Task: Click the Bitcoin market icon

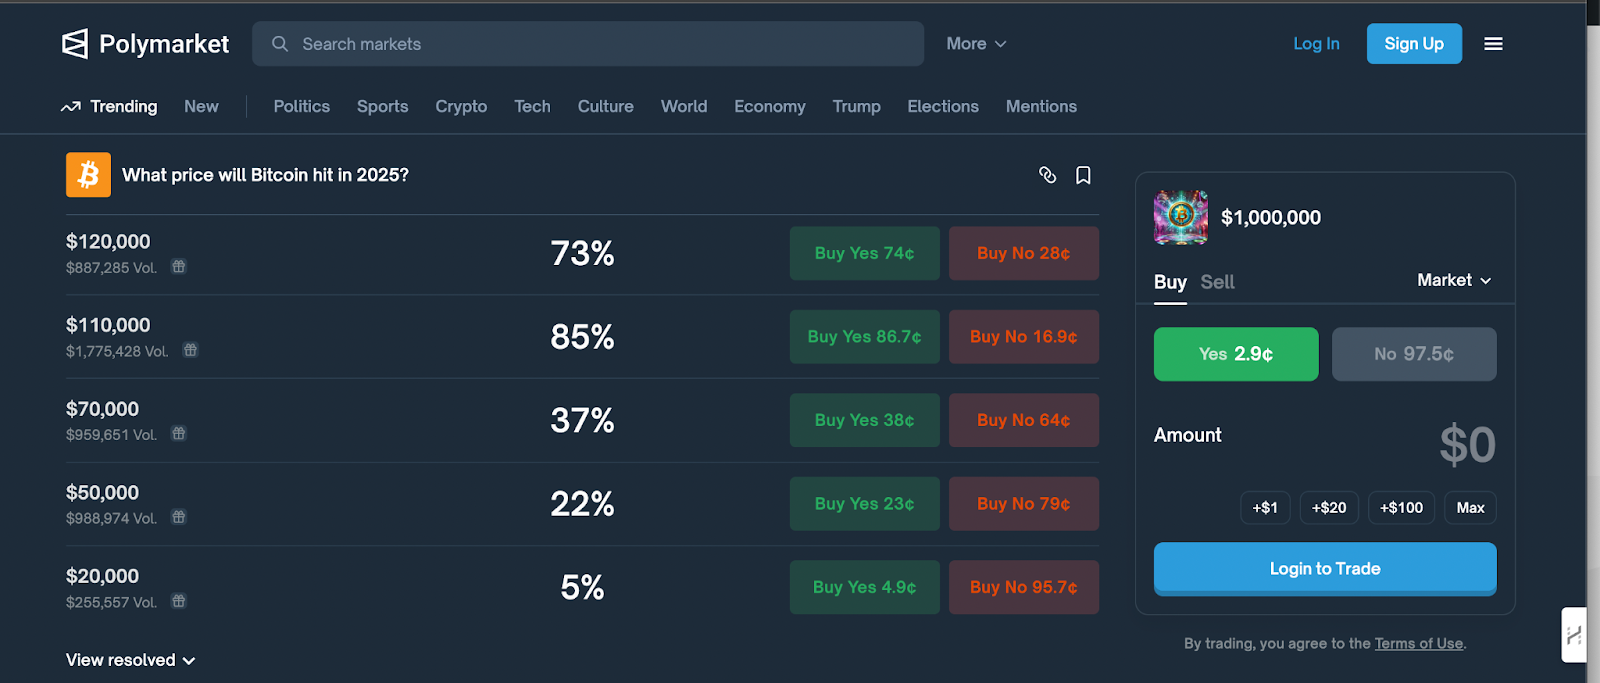Action: (x=88, y=175)
